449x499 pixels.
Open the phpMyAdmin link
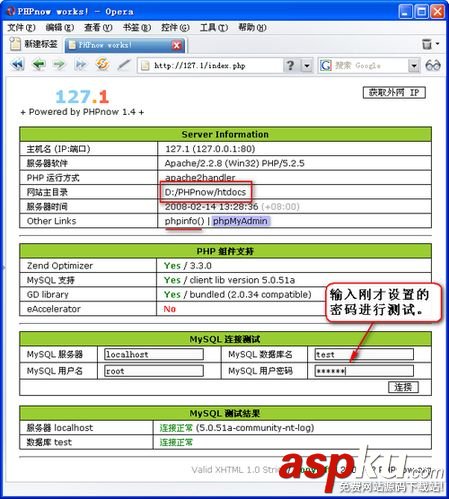coord(240,221)
